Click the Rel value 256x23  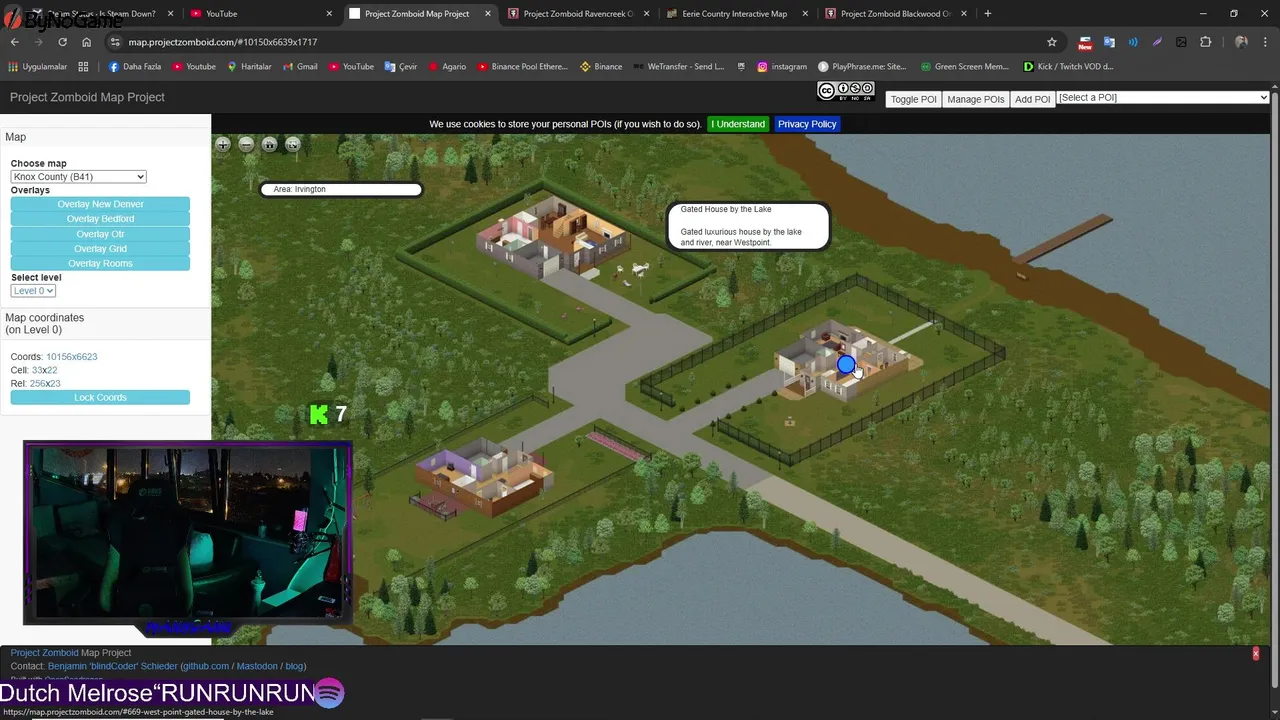45,384
